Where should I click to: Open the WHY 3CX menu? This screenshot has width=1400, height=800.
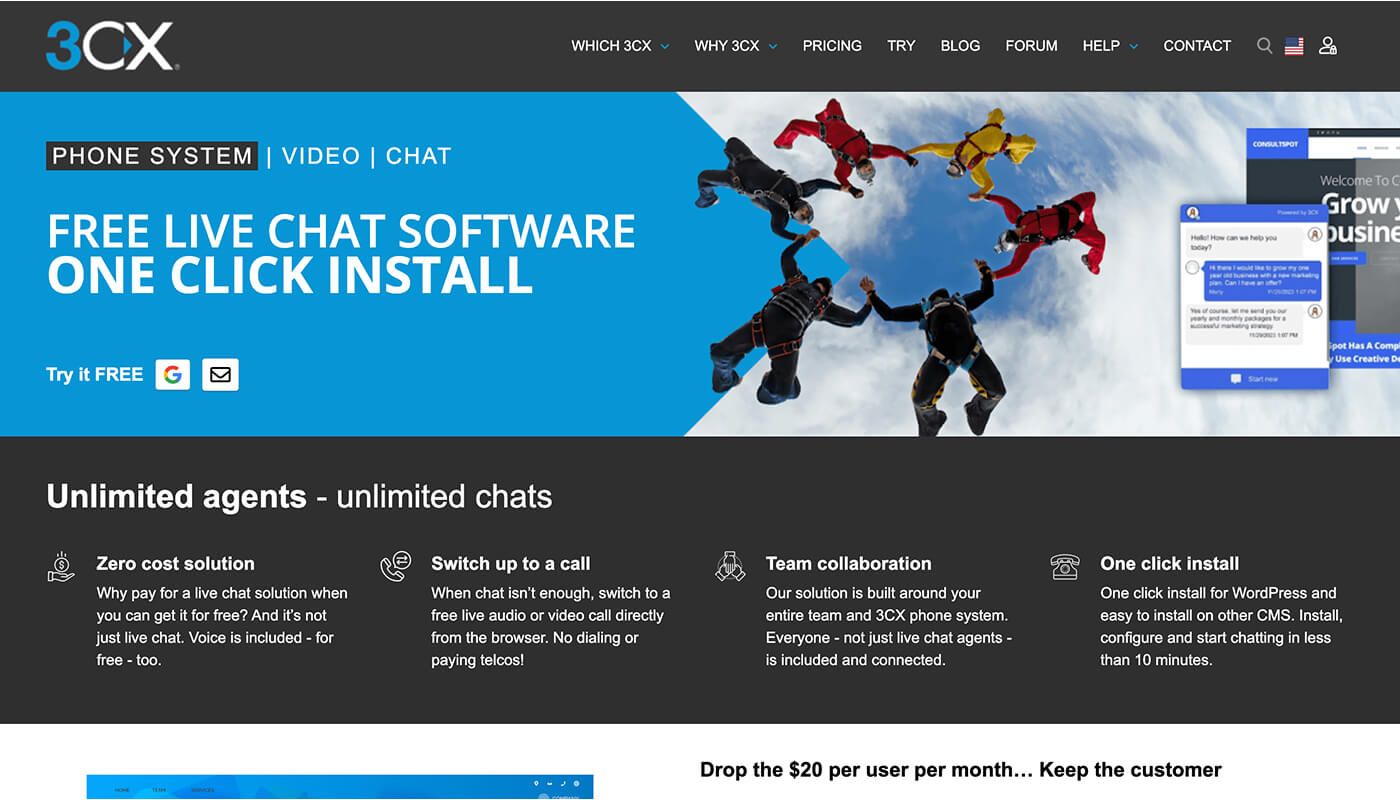coord(727,46)
